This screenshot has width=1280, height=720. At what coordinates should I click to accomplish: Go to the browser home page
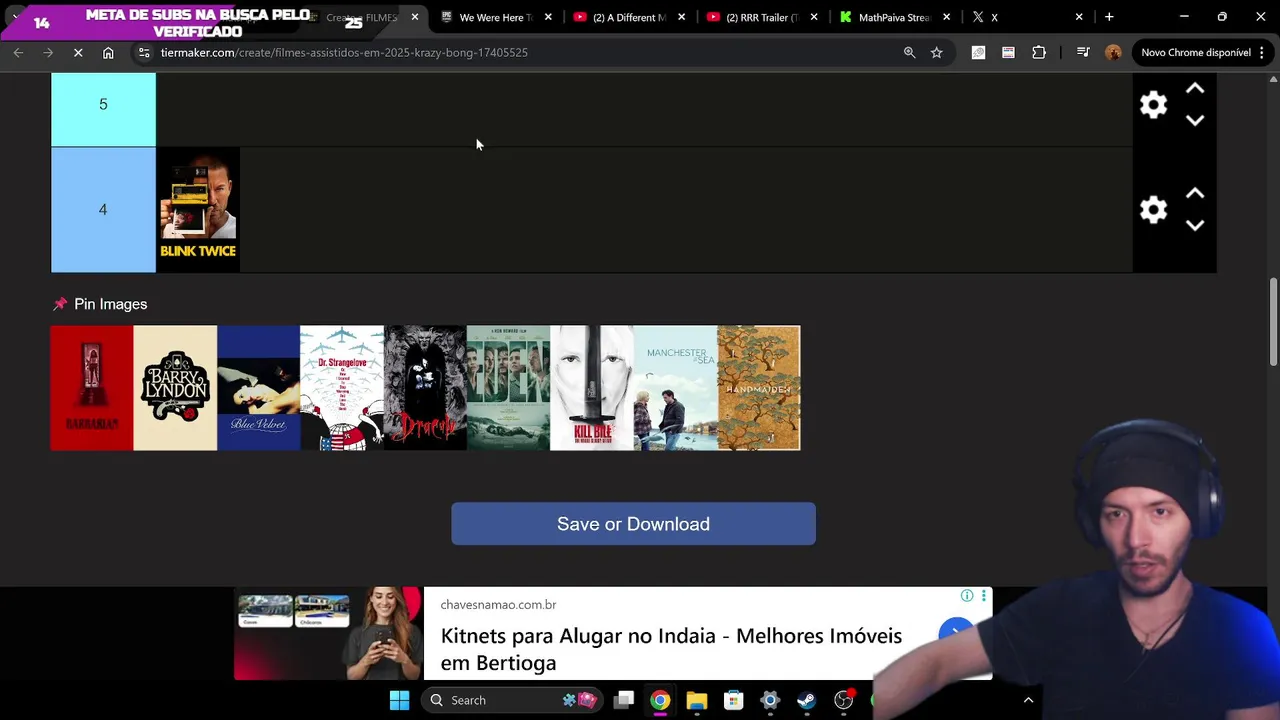click(108, 53)
